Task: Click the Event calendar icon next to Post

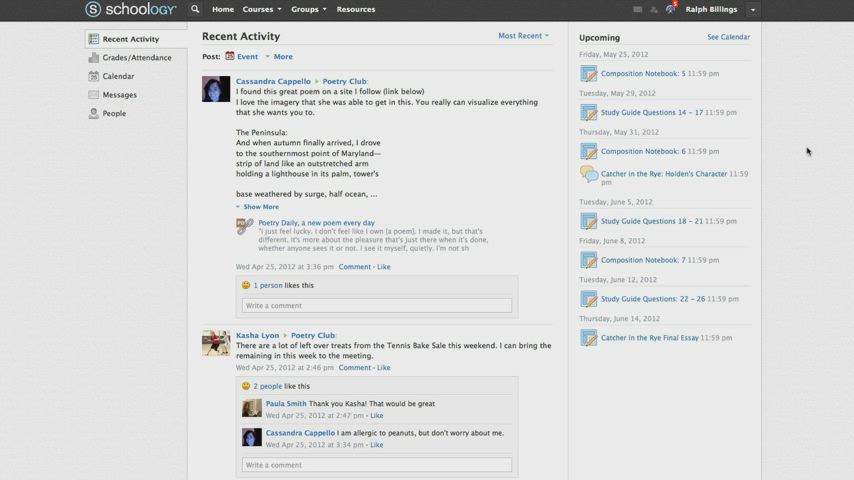Action: 230,57
